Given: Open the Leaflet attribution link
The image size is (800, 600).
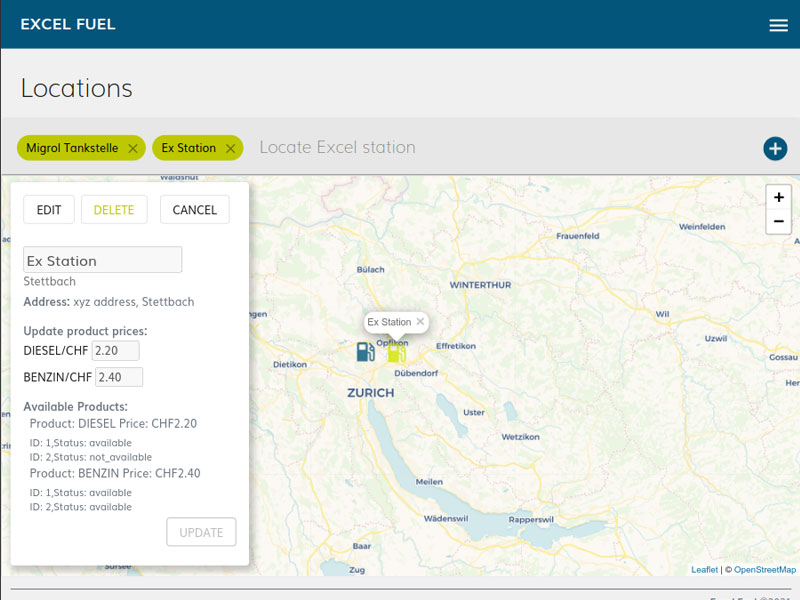Looking at the screenshot, I should [704, 569].
